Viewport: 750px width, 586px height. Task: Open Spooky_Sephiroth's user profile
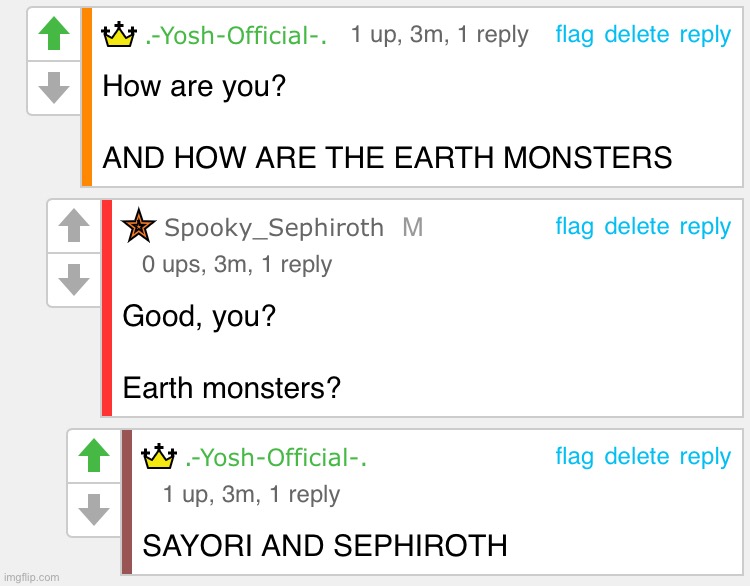273,228
